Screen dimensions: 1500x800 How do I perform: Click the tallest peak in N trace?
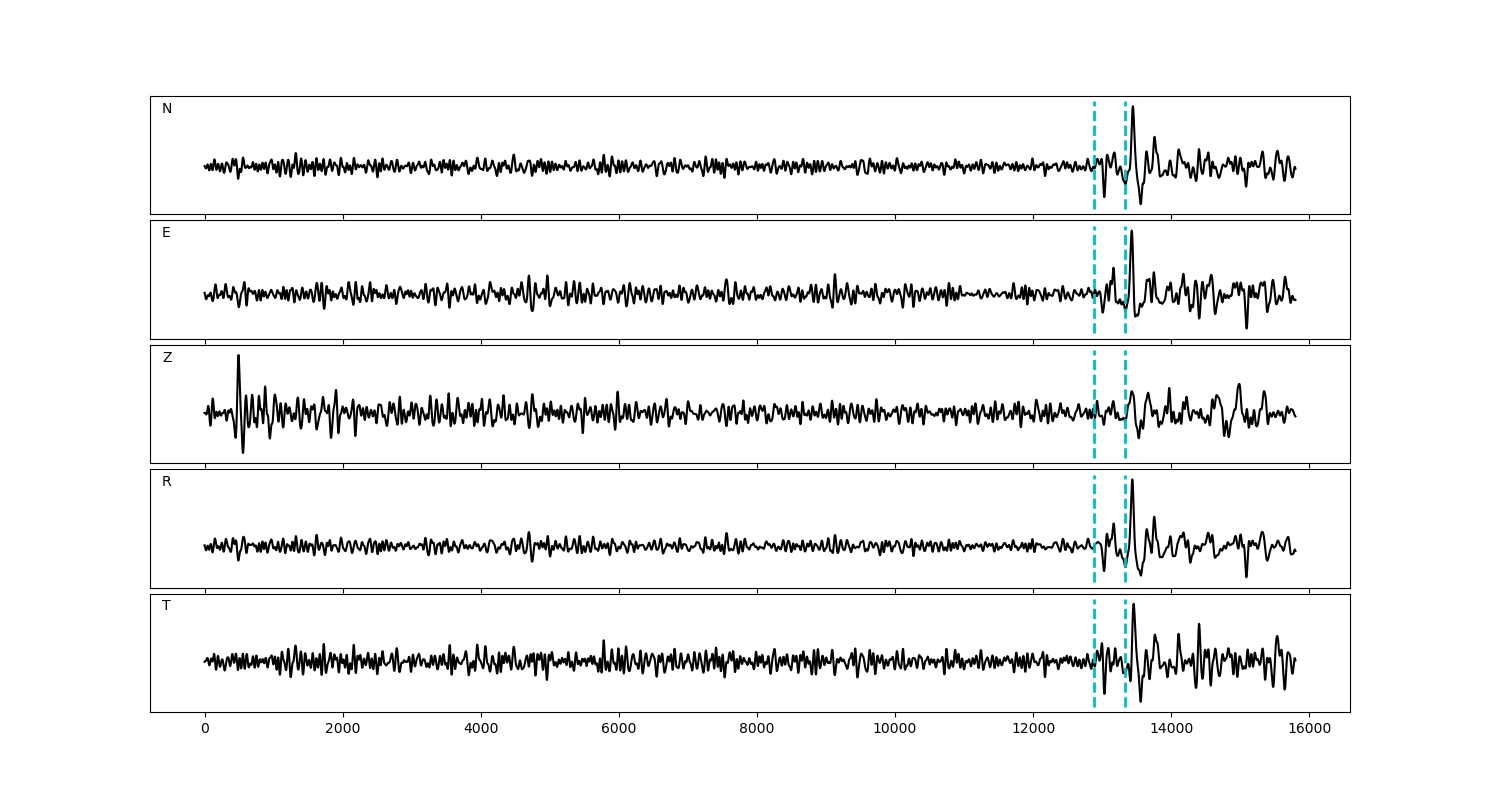[x=1133, y=108]
